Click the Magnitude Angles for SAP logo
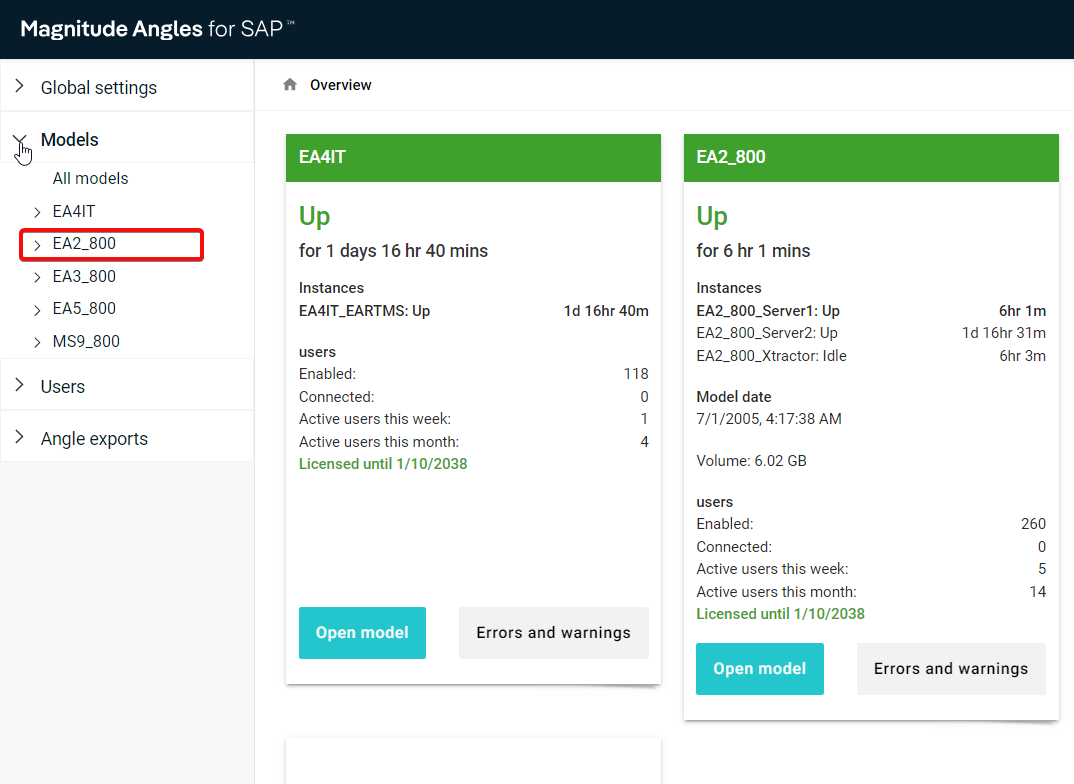The image size is (1074, 784). click(x=157, y=29)
